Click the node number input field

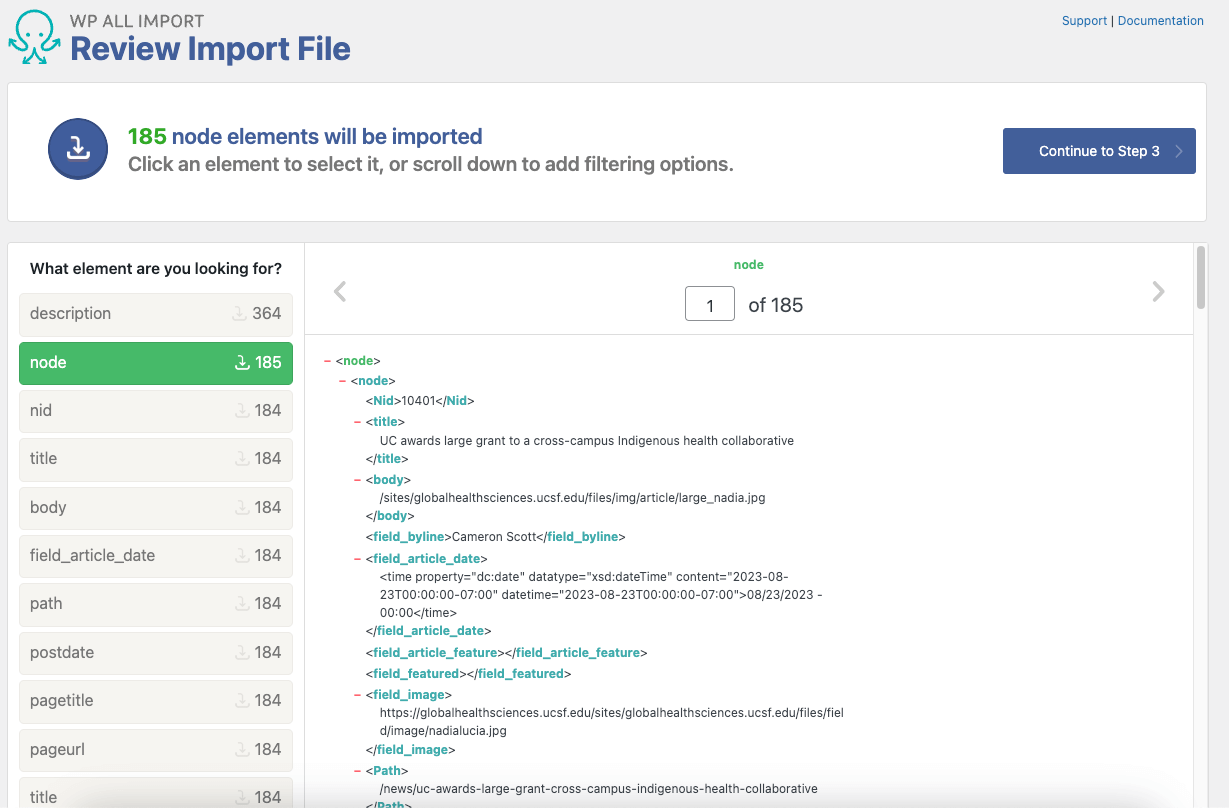tap(709, 304)
